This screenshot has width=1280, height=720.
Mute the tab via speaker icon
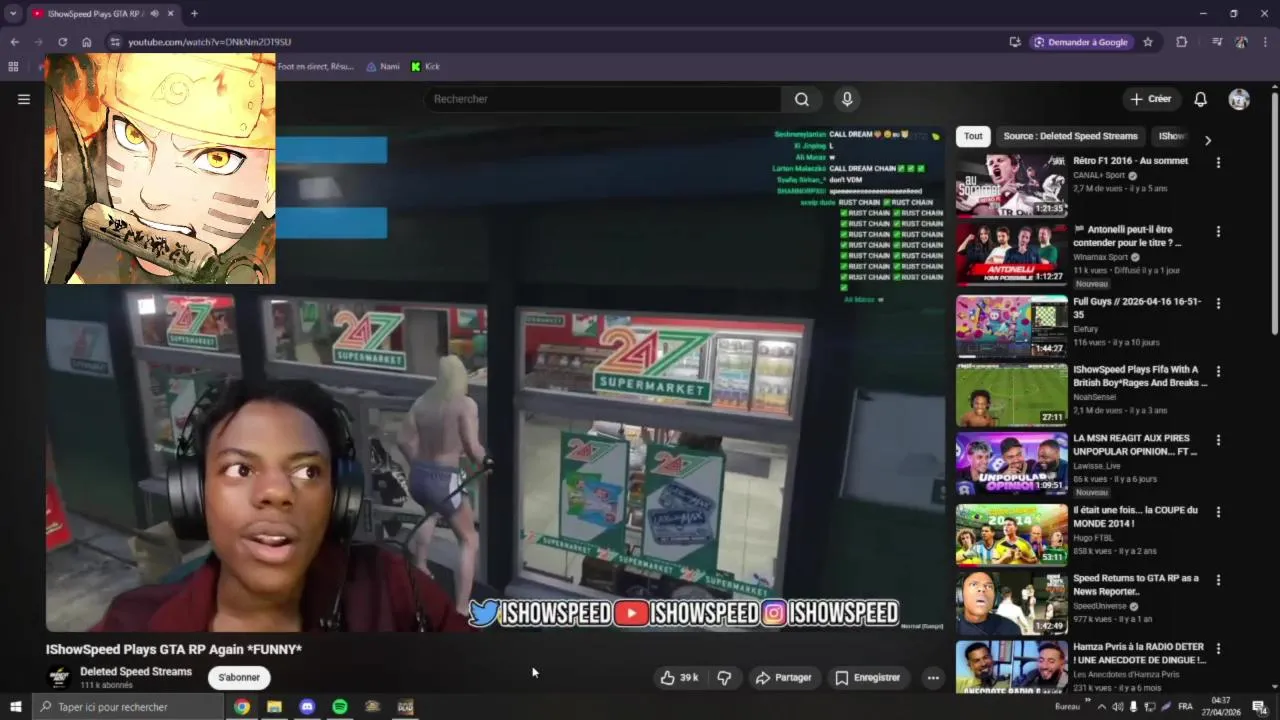(x=155, y=14)
